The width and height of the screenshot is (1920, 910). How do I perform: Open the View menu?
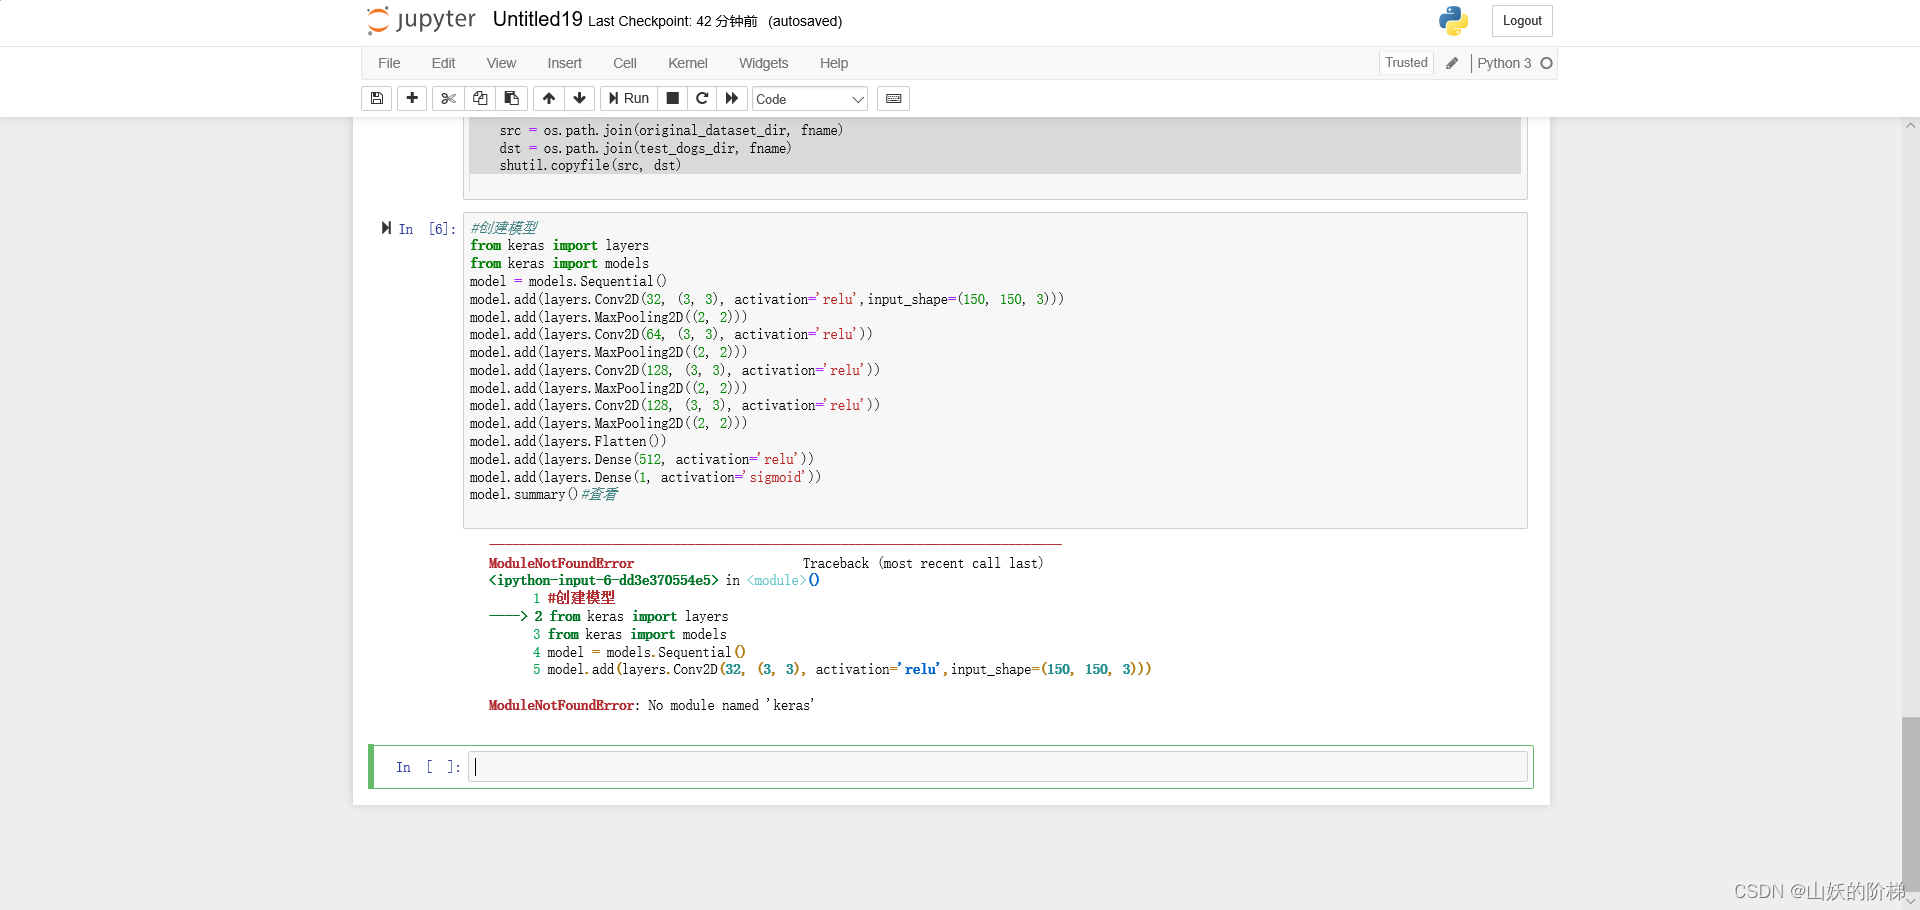tap(501, 63)
